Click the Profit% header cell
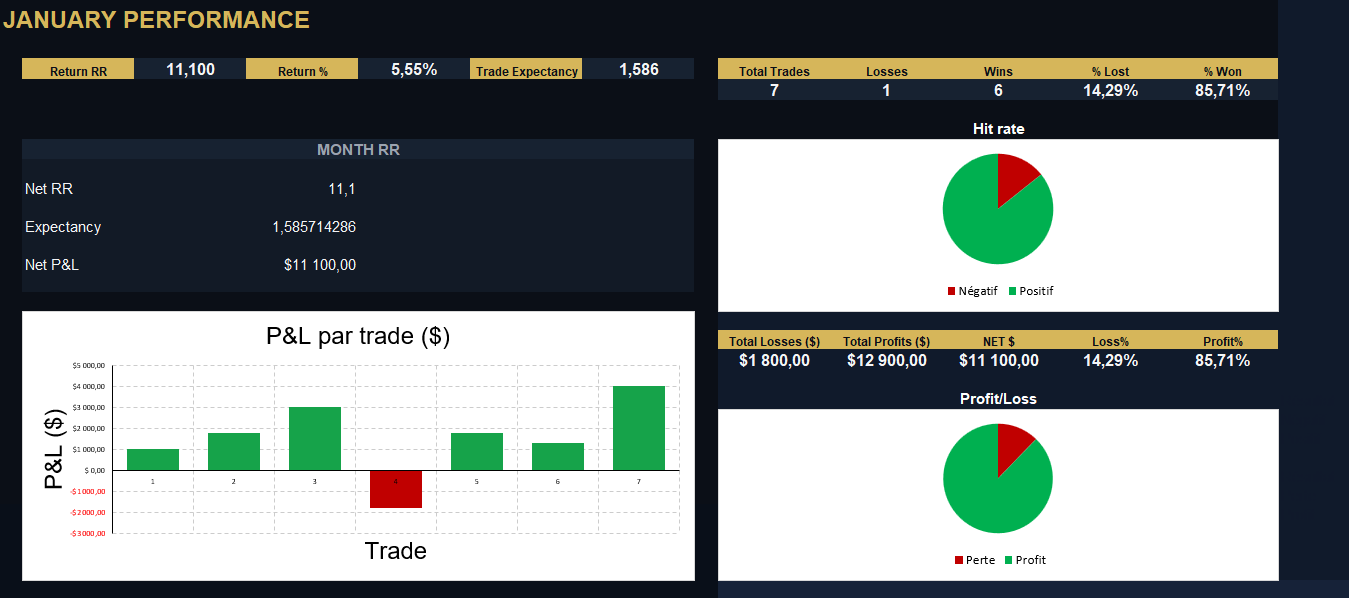Image resolution: width=1349 pixels, height=598 pixels. 1222,341
